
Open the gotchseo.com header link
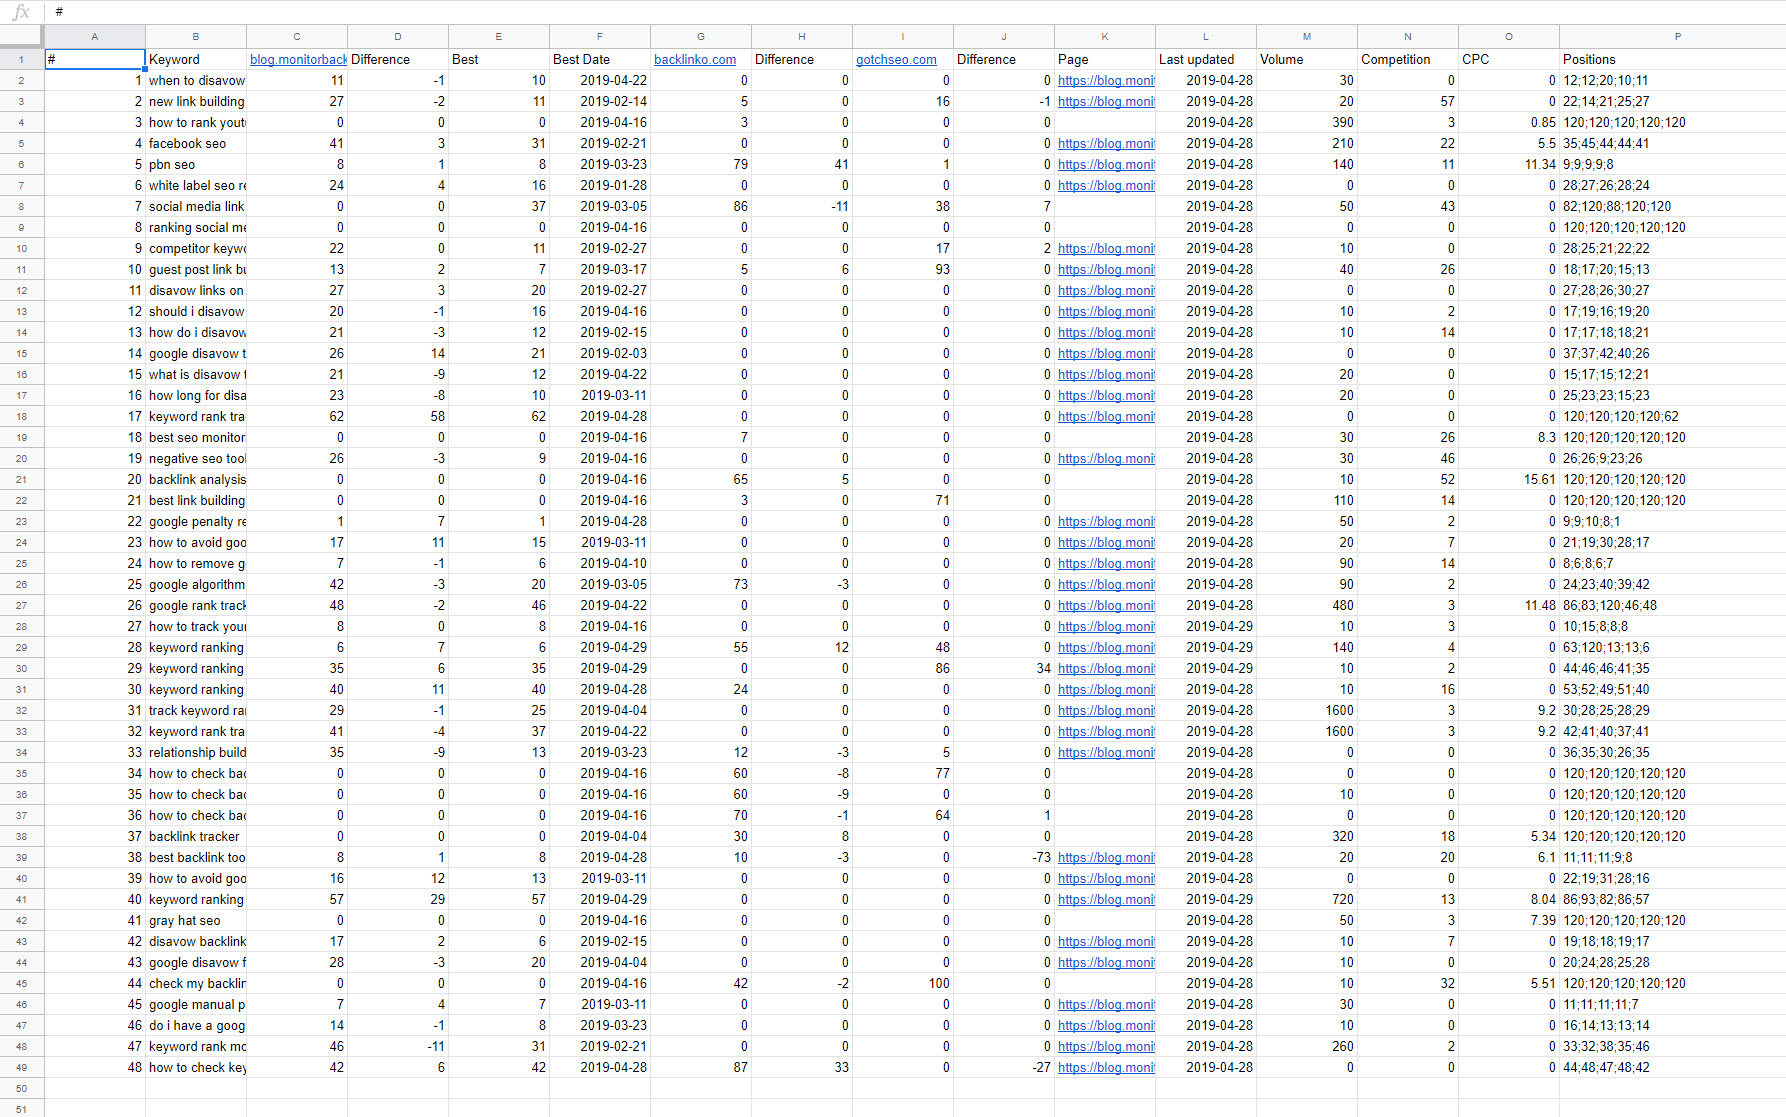(896, 60)
